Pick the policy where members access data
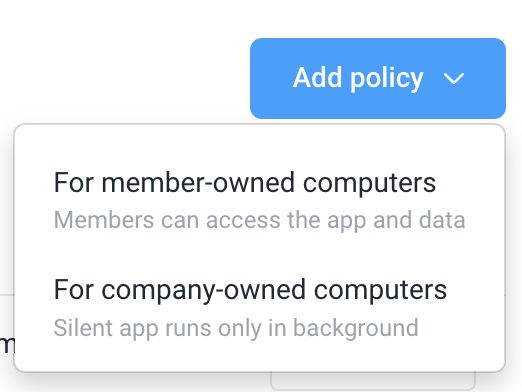Viewport: 522px width, 392px height. coord(259,201)
